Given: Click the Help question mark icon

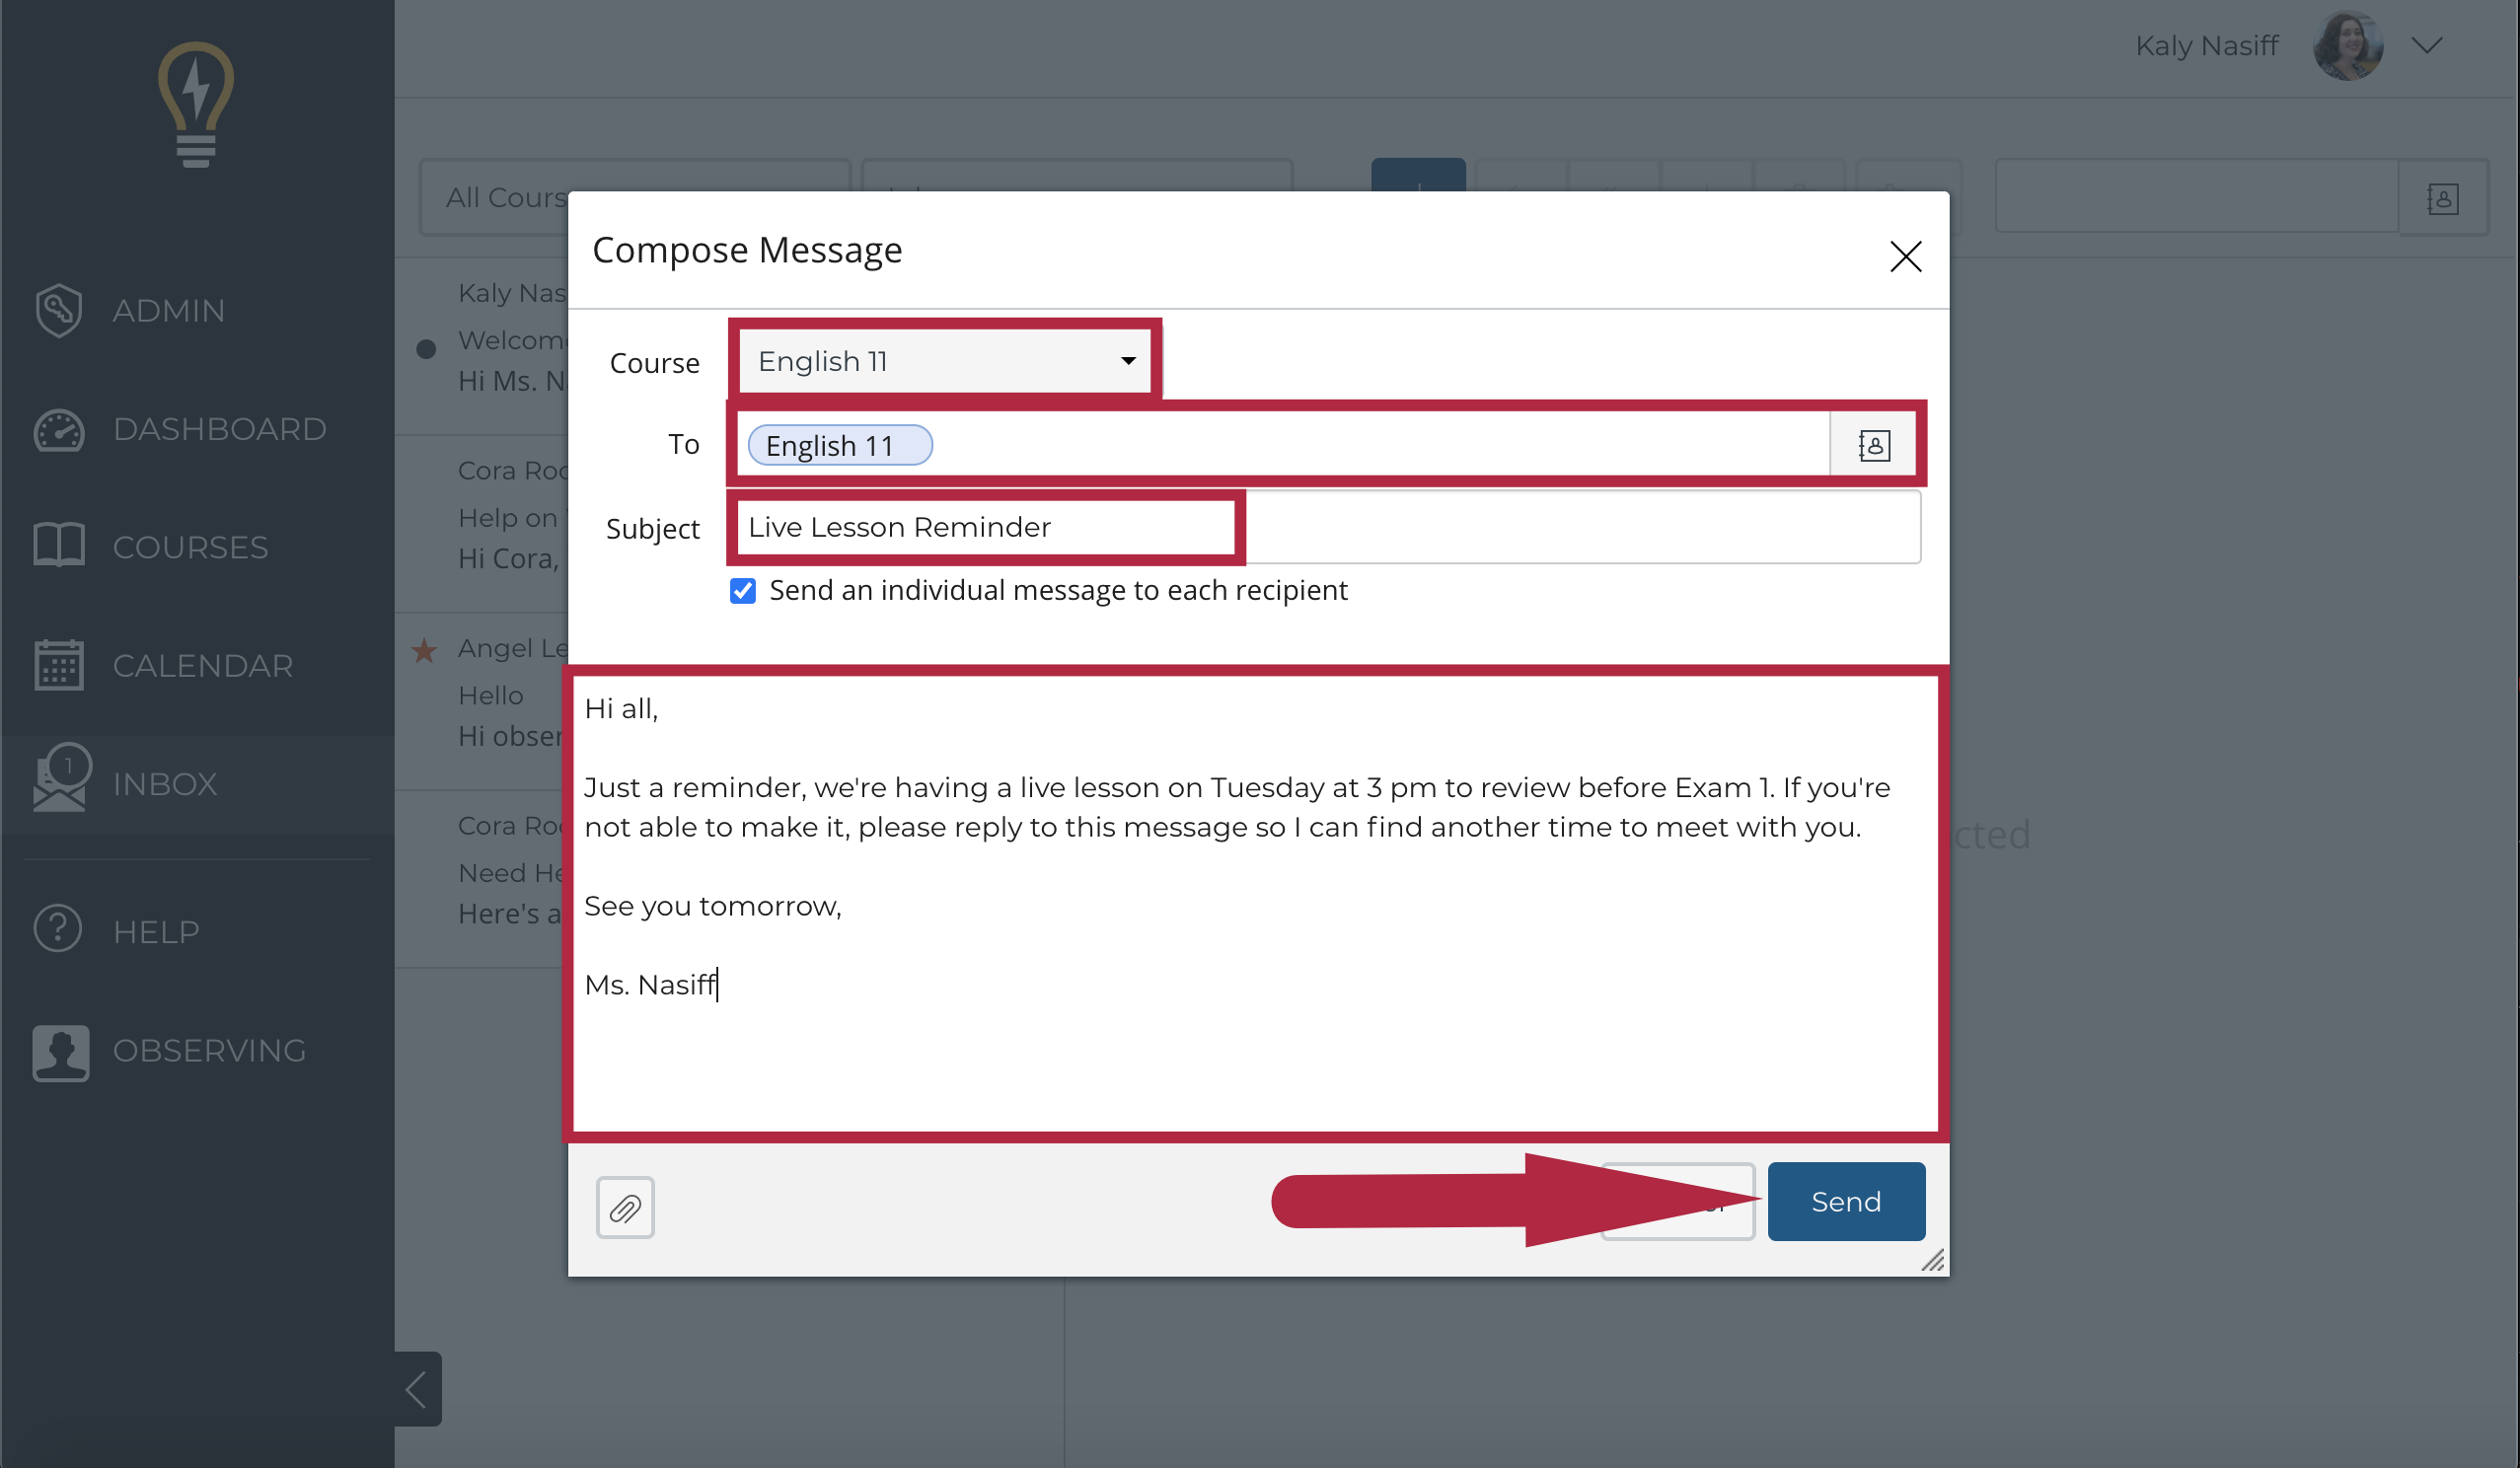Looking at the screenshot, I should pos(58,929).
